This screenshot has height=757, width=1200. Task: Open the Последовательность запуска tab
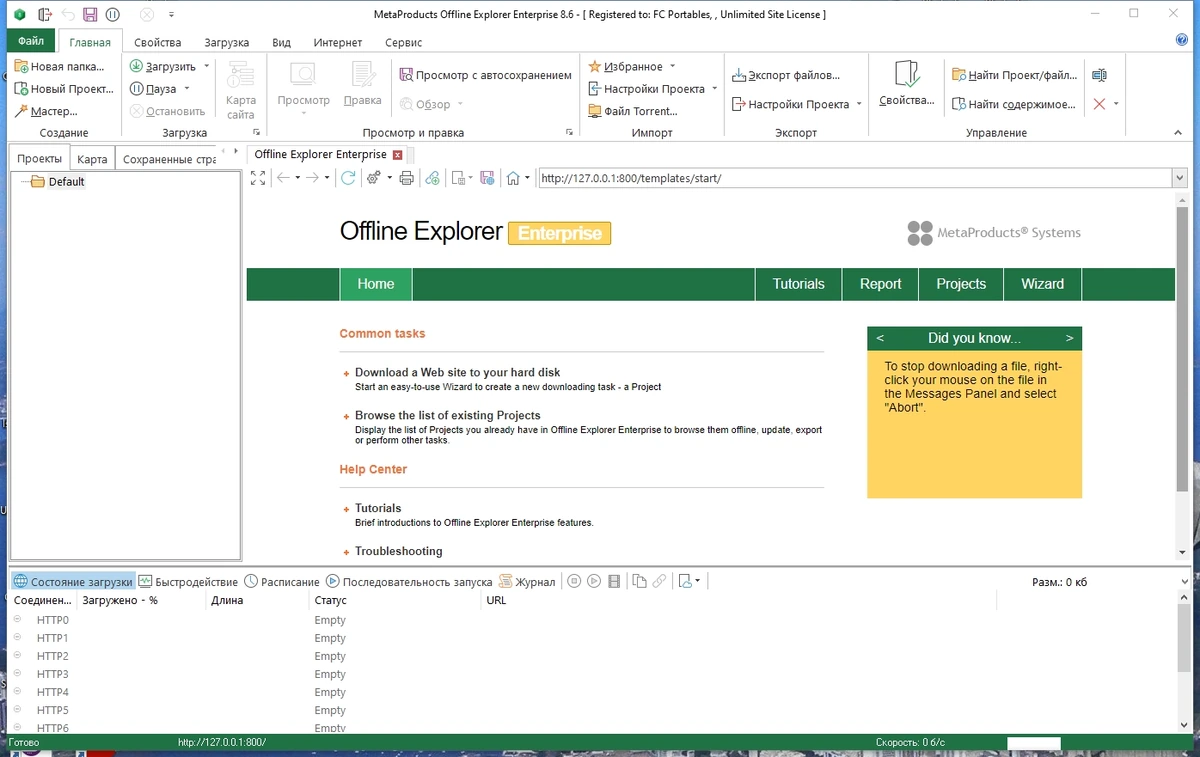pos(409,581)
